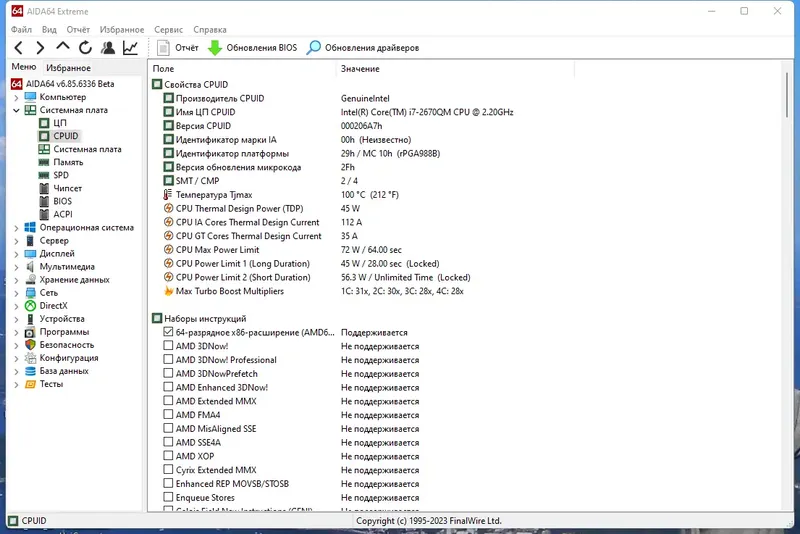Open the Вид menu
Screen dimensions: 800x534
point(49,30)
